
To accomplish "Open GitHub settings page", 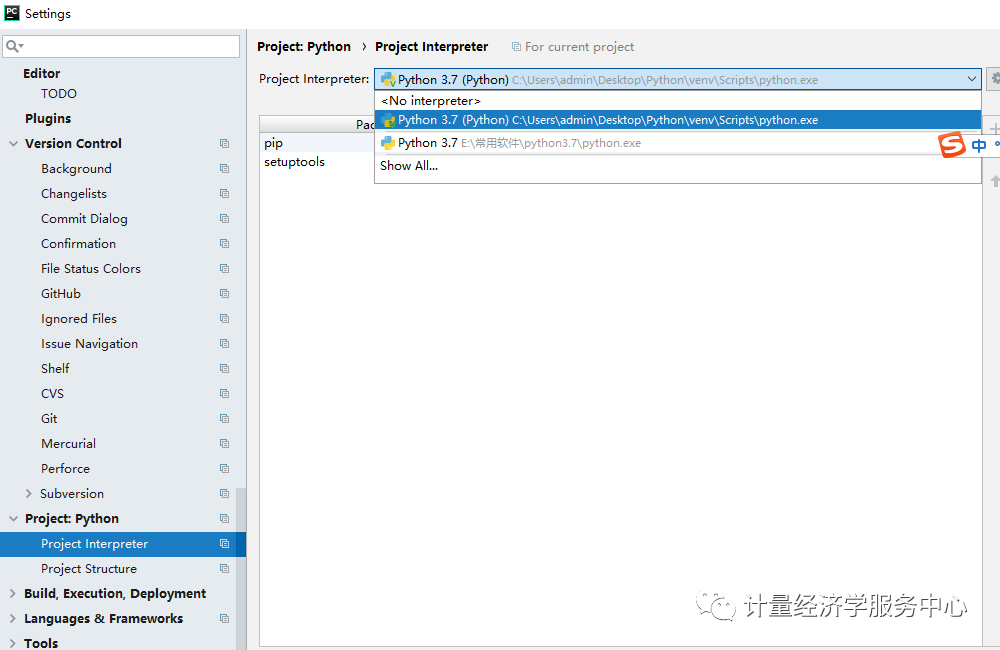I will 61,293.
